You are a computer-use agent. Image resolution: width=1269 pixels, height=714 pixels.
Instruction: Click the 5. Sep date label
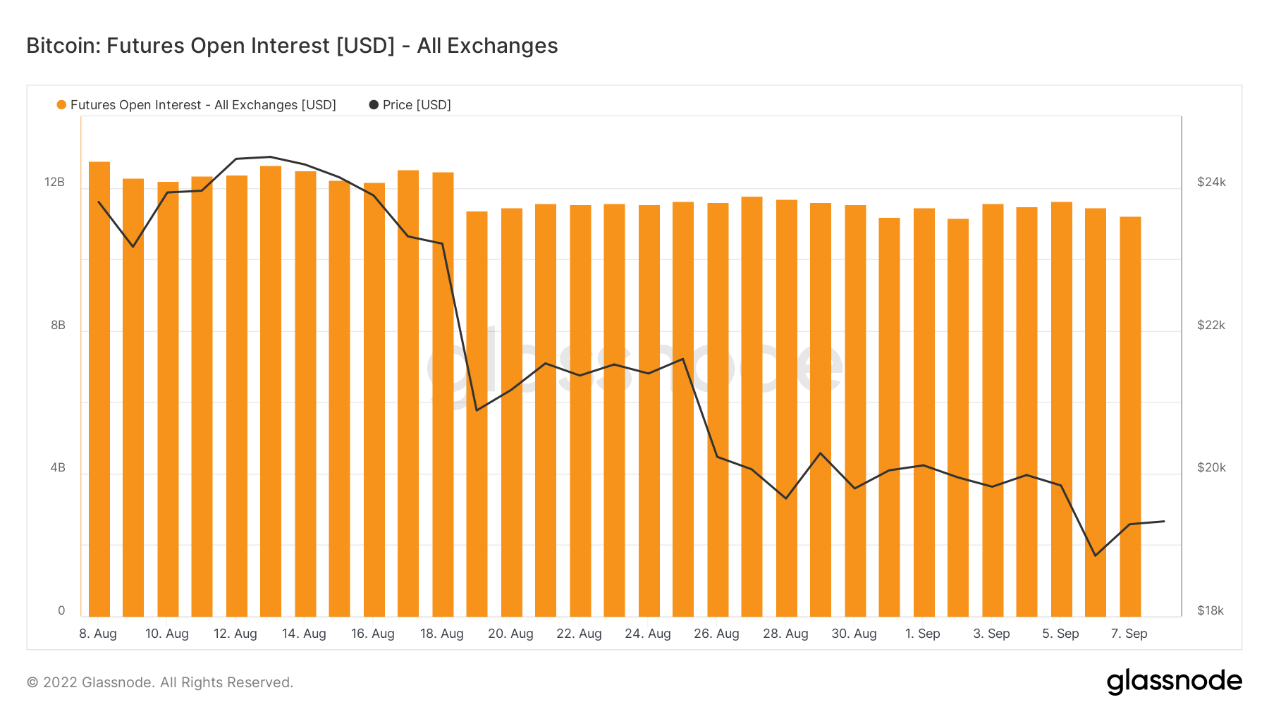[x=1060, y=634]
